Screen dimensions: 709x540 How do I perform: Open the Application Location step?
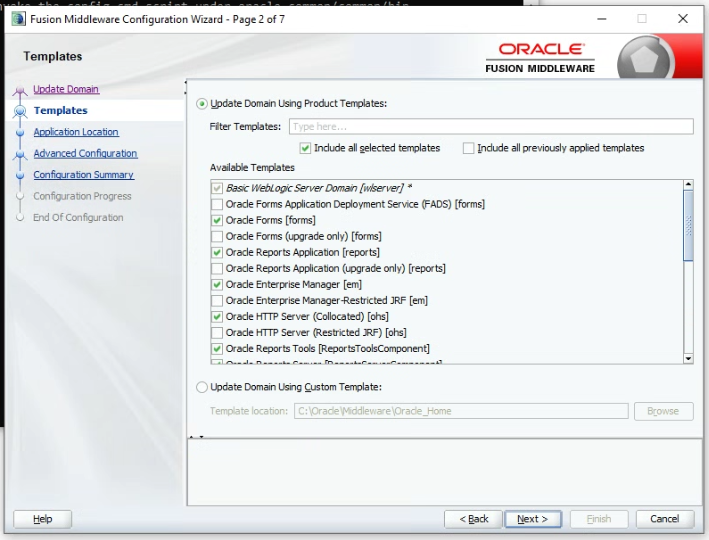(x=76, y=132)
